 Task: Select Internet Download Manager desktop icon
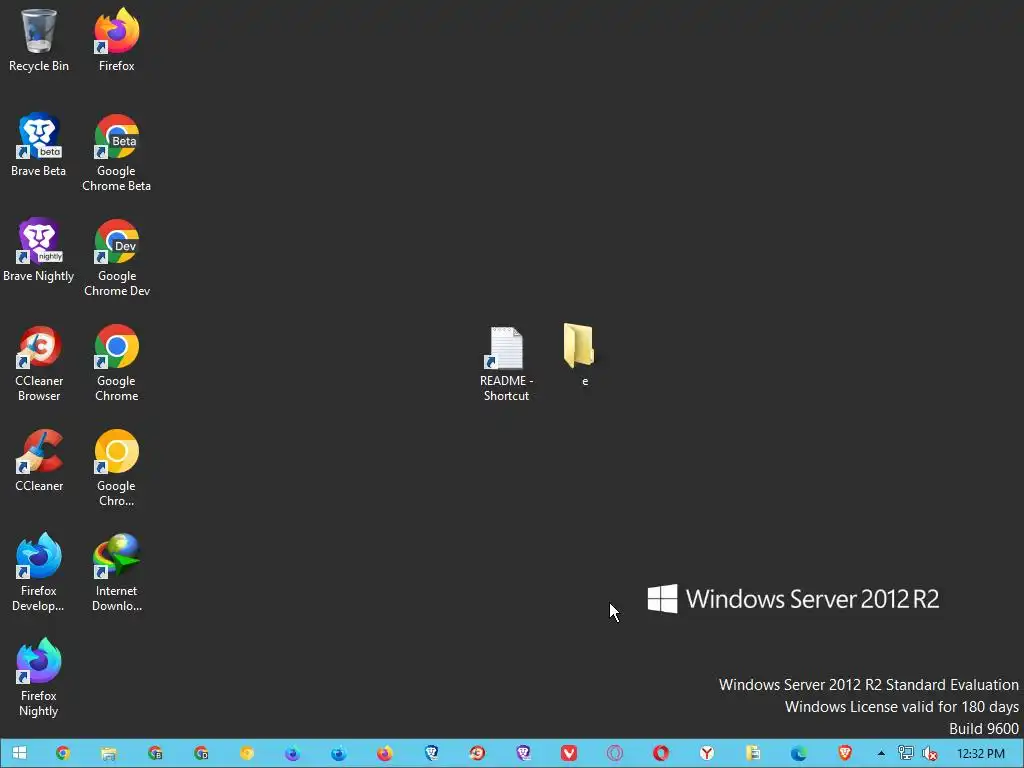coord(116,572)
